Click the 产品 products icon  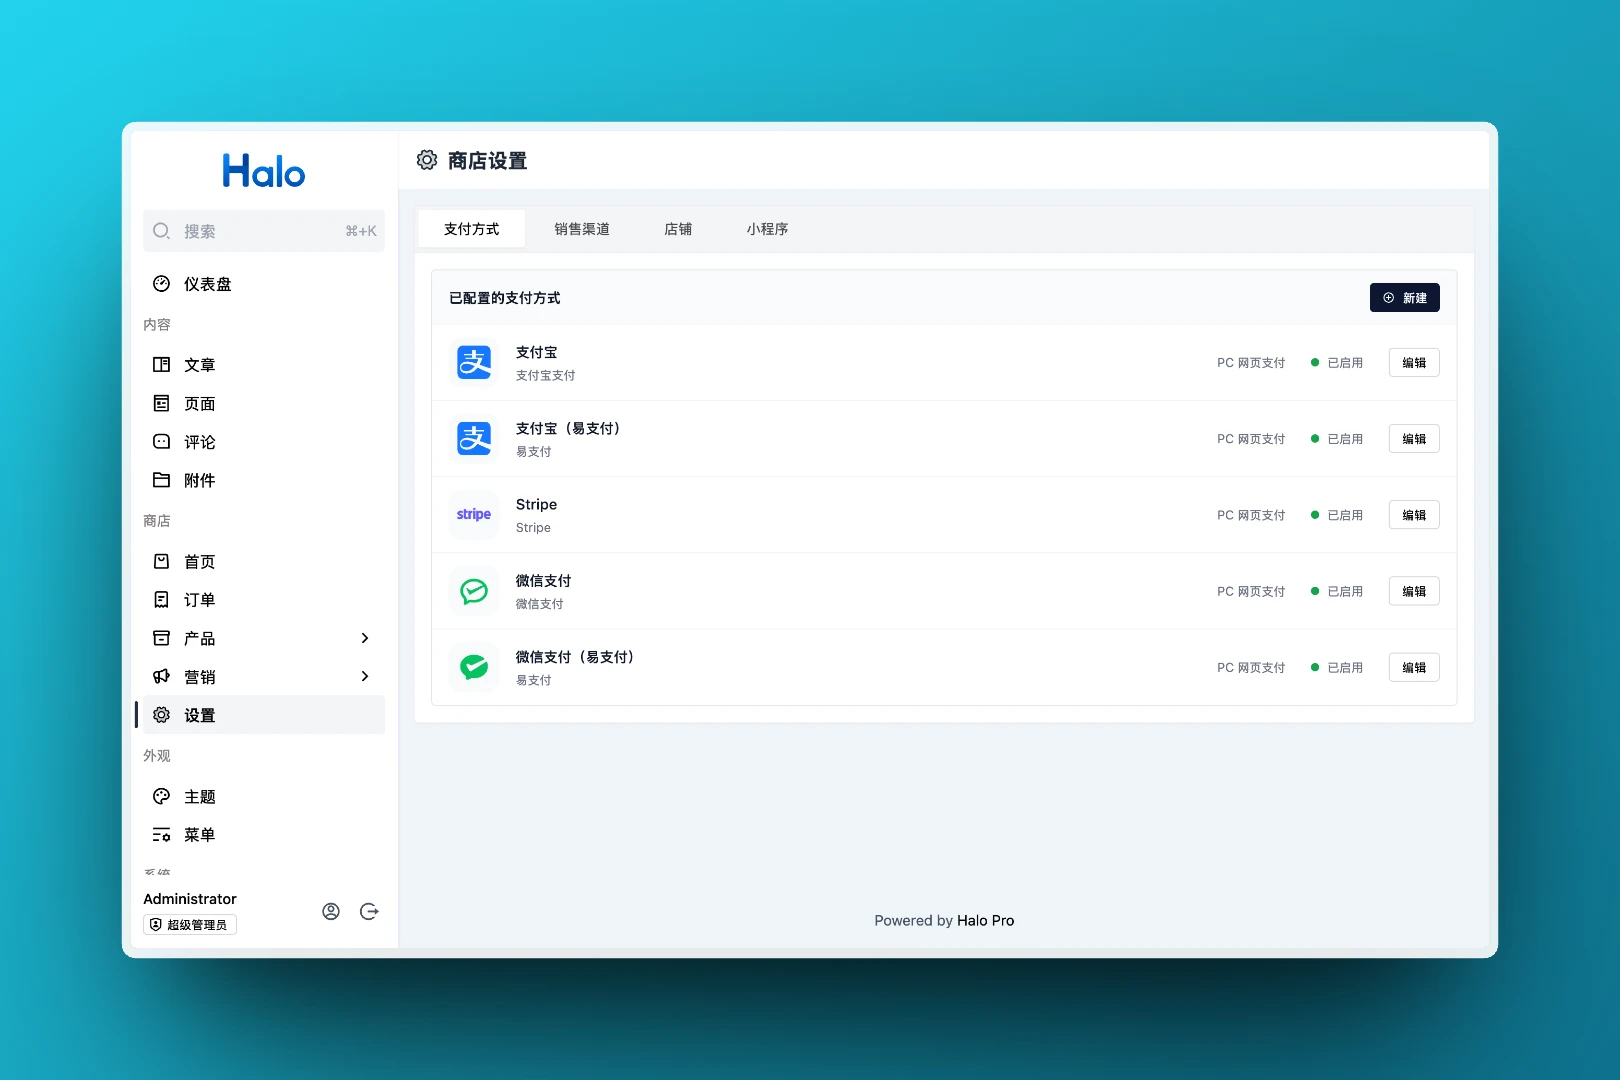161,638
